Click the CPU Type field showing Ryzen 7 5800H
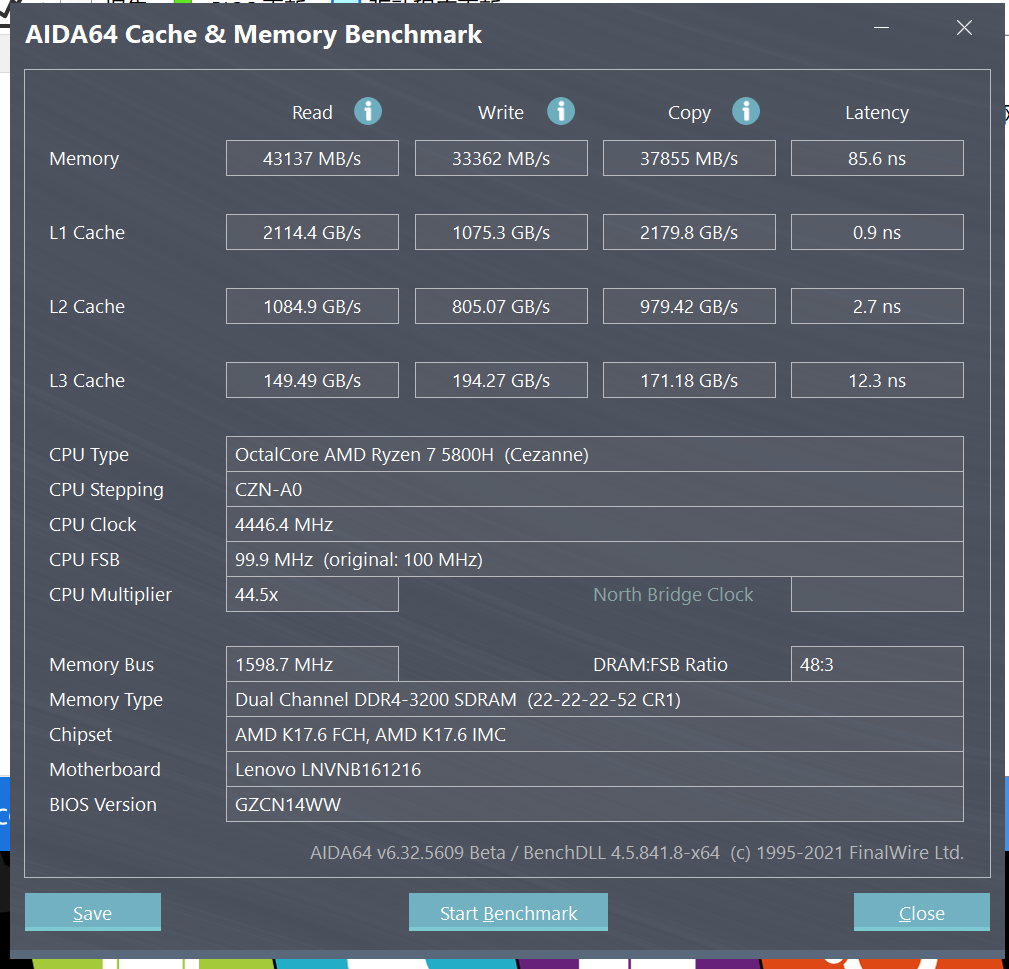Image resolution: width=1009 pixels, height=969 pixels. [595, 454]
